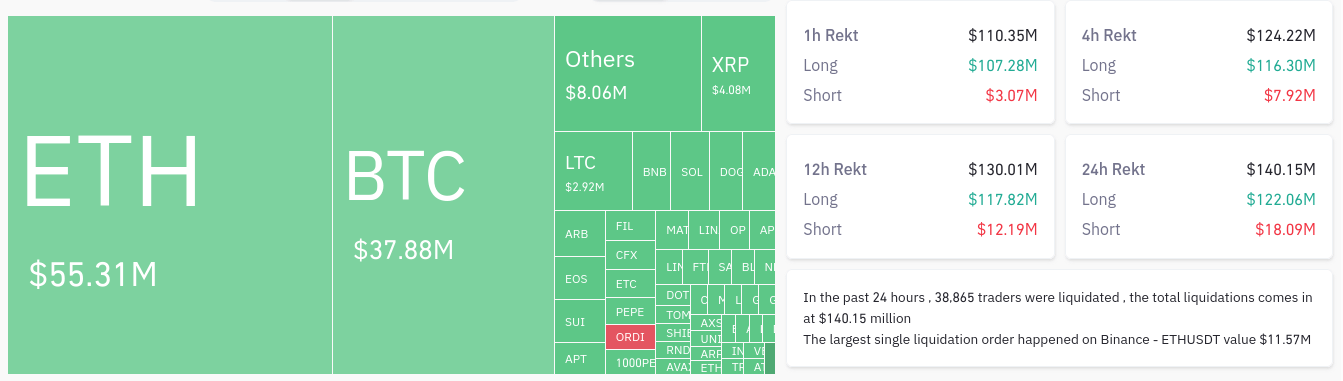Open the 1h Rekt card
1343x381 pixels.
pyautogui.click(x=920, y=64)
